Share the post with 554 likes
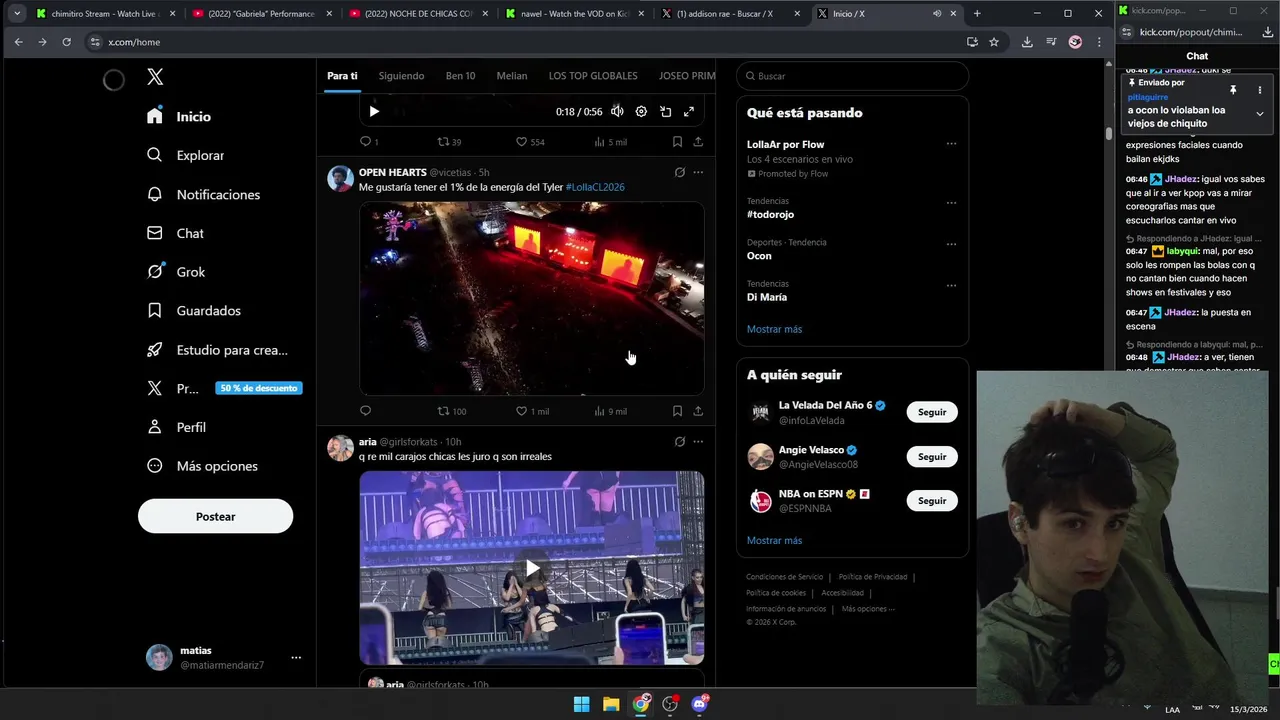 (x=698, y=142)
